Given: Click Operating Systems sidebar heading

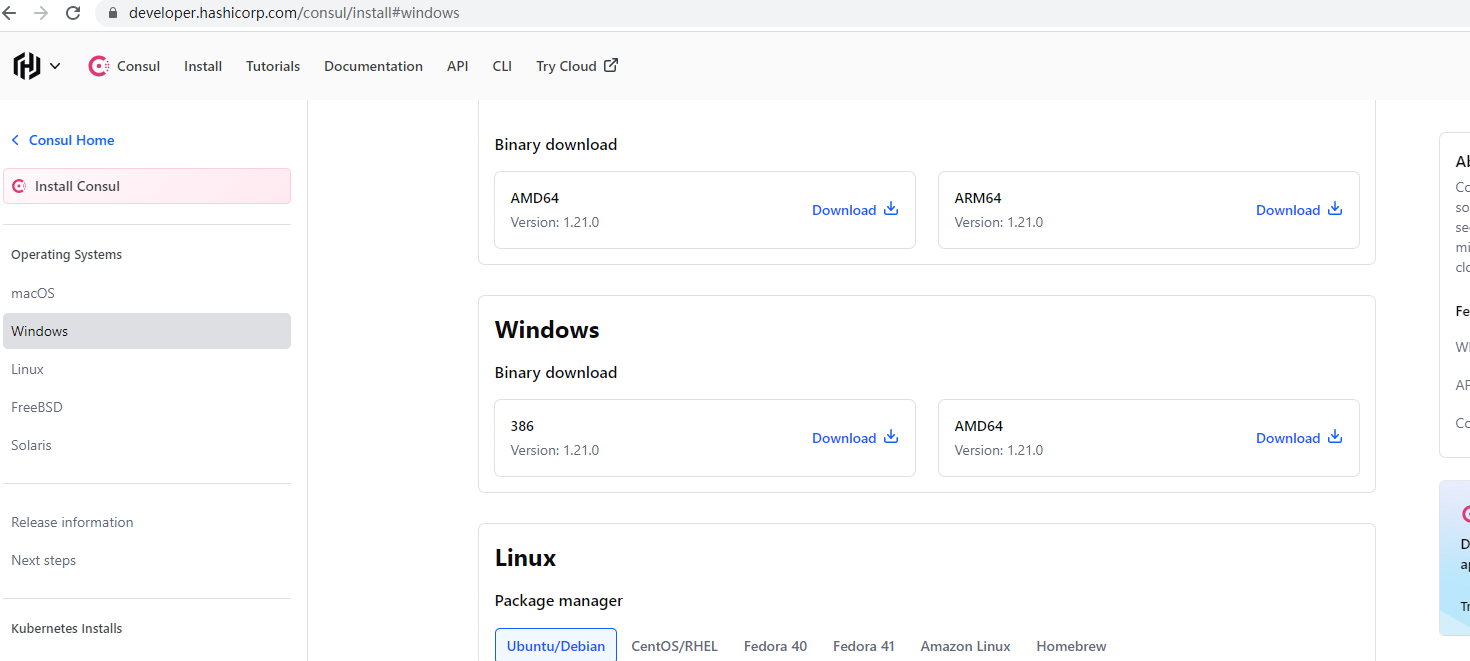Looking at the screenshot, I should [66, 255].
